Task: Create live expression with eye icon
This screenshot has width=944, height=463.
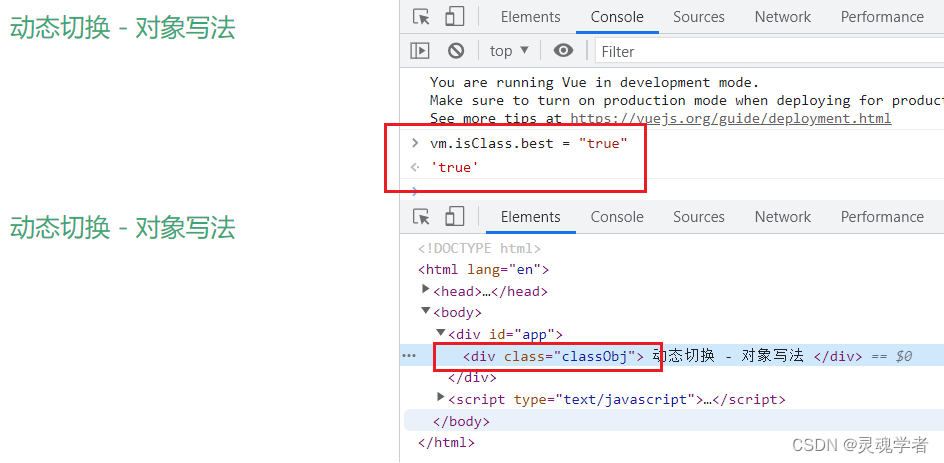Action: (563, 51)
